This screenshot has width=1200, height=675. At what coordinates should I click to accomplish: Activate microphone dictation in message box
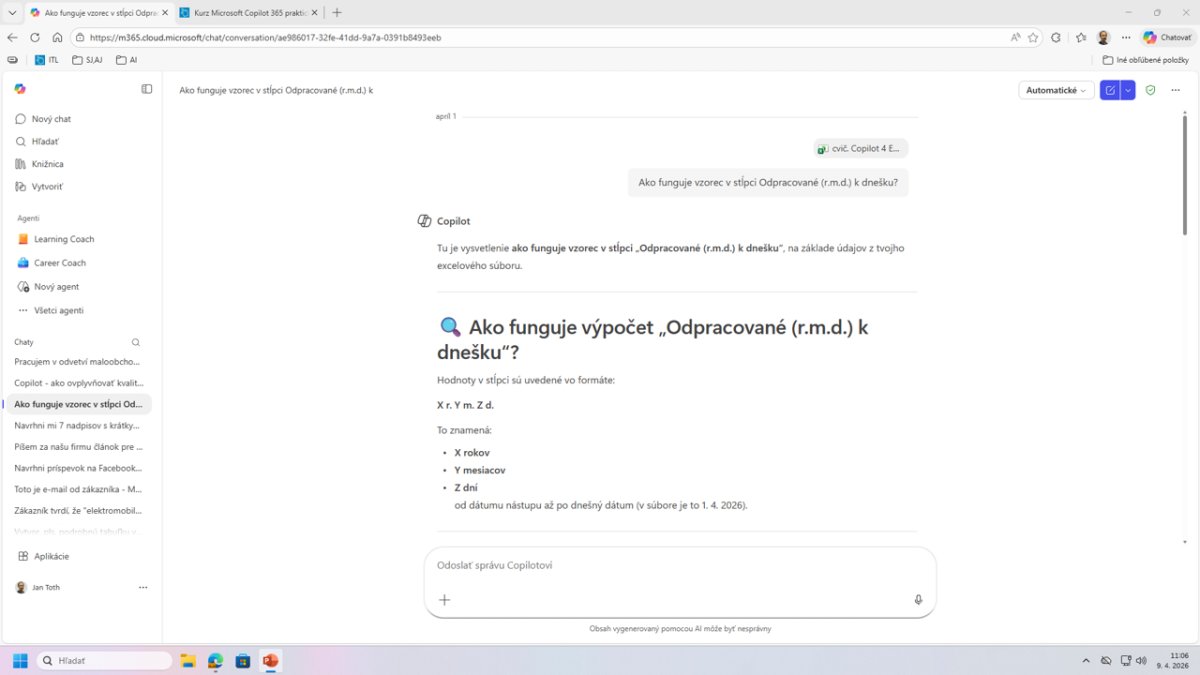coord(918,600)
